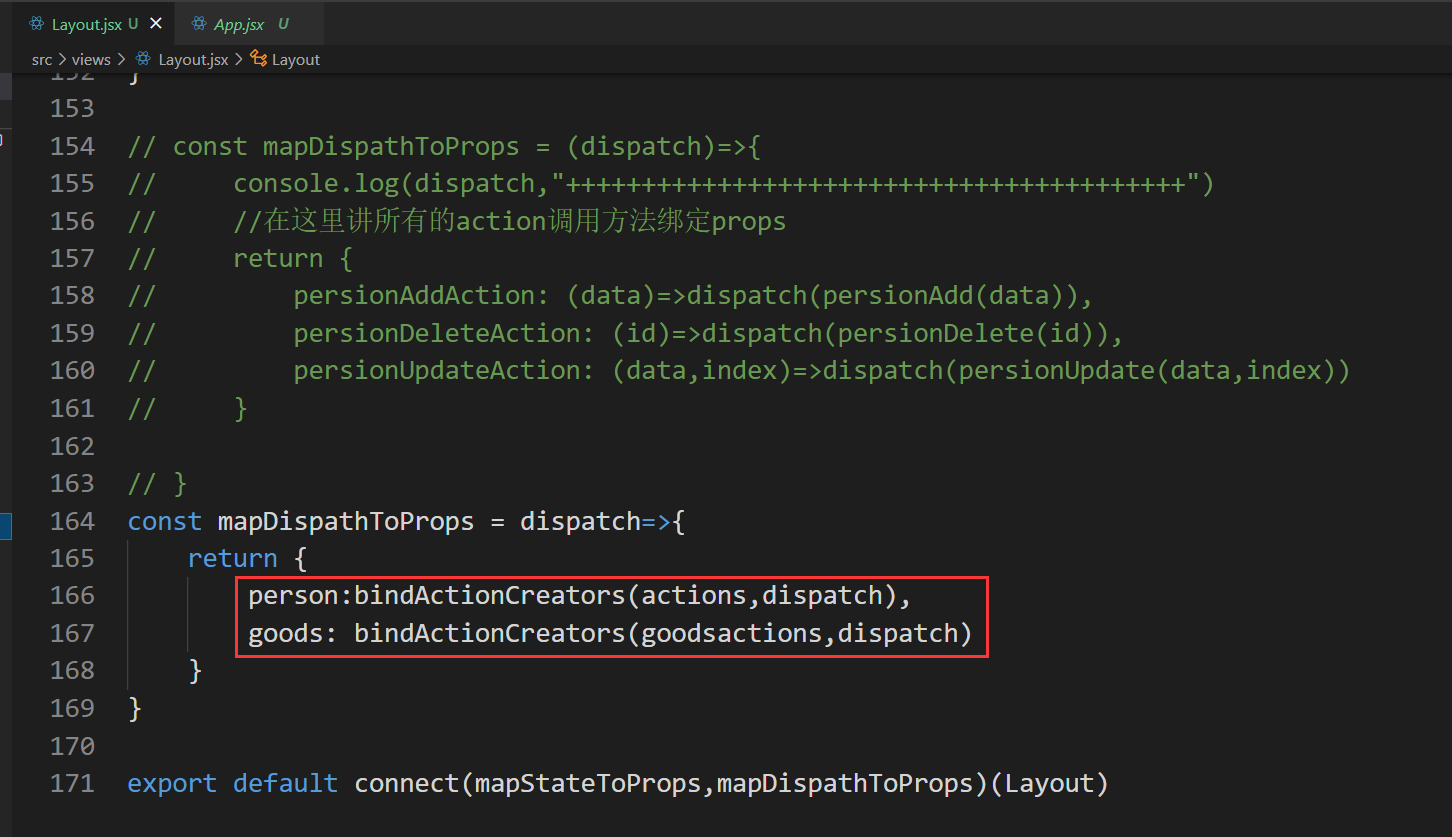Click the React icon on the Layout.jsx tab
The width and height of the screenshot is (1452, 837).
pos(37,22)
